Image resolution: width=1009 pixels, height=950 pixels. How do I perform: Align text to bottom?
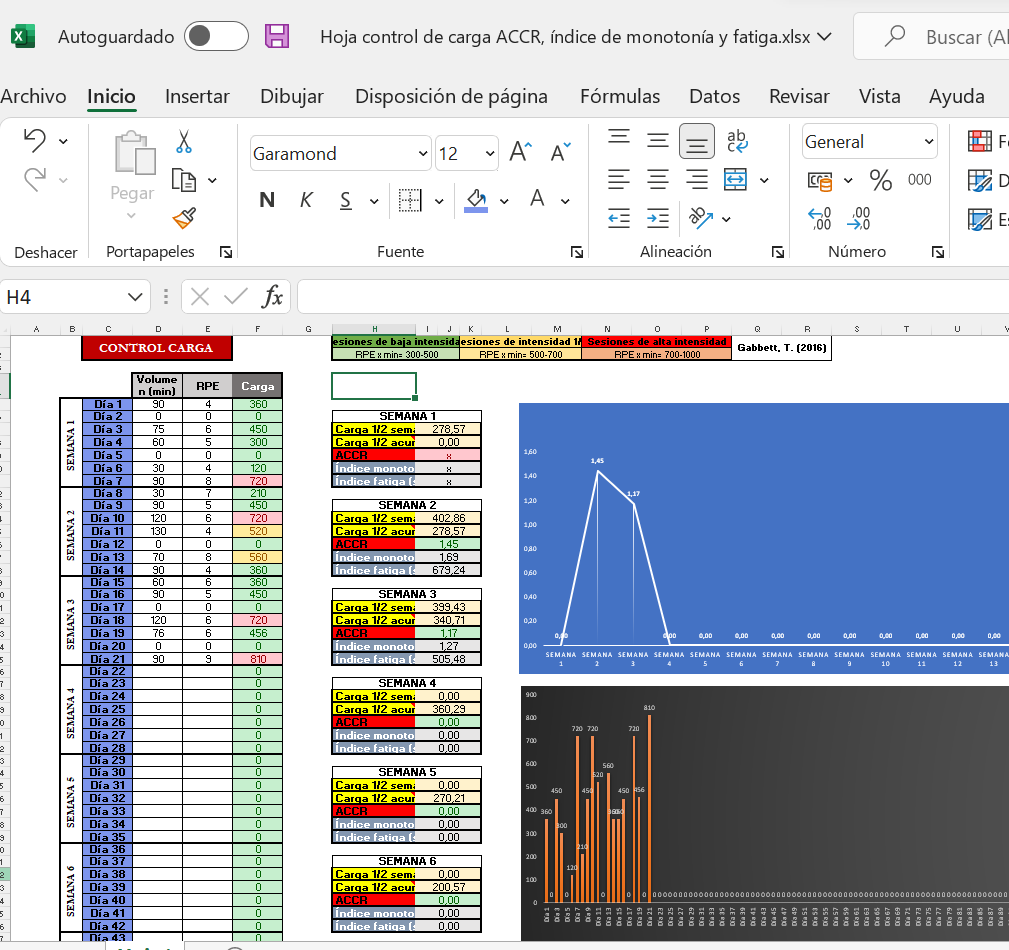coord(697,141)
